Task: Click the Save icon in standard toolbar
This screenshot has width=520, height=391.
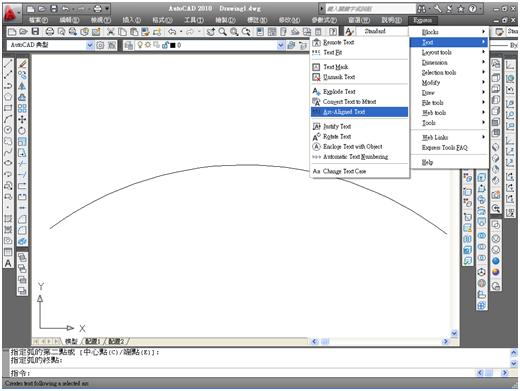Action: [x=35, y=32]
